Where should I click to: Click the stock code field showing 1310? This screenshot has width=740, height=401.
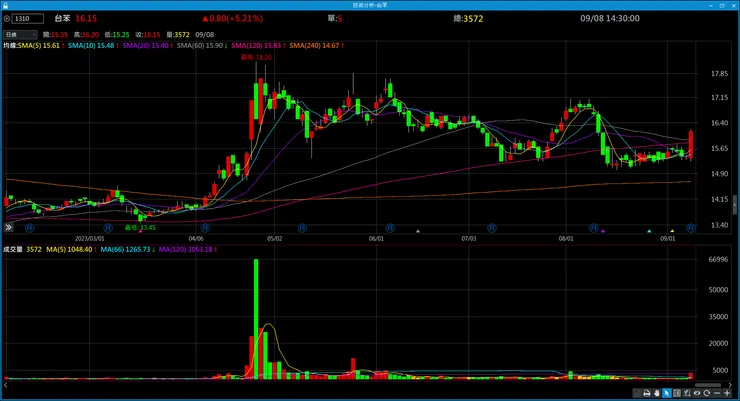tap(28, 19)
